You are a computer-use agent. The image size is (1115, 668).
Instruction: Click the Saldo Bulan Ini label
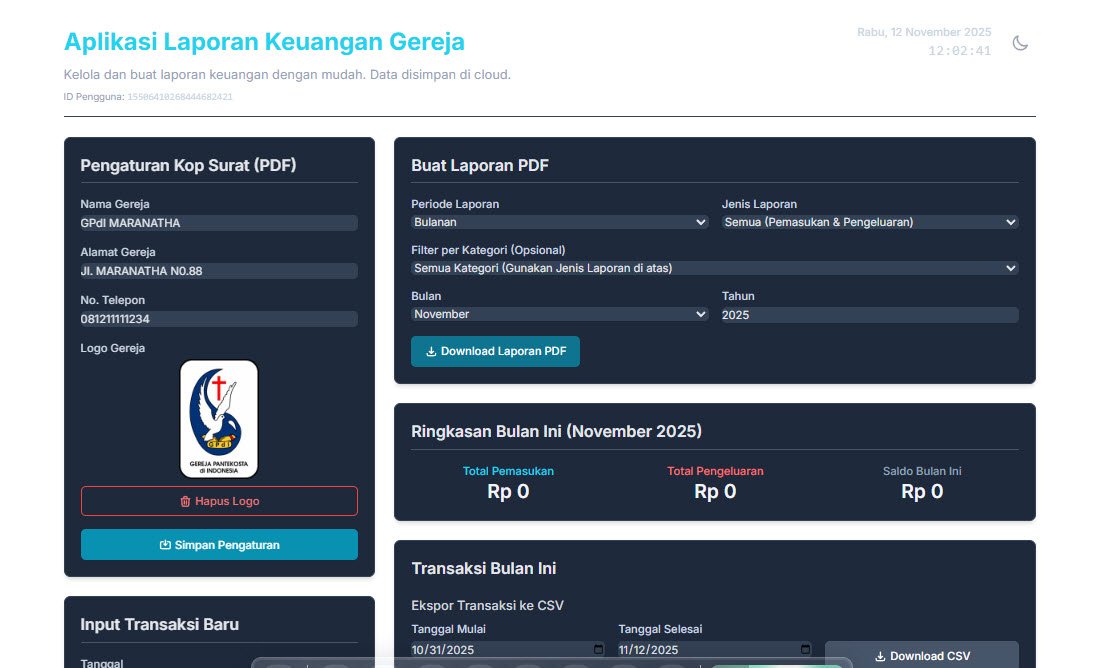[x=922, y=471]
